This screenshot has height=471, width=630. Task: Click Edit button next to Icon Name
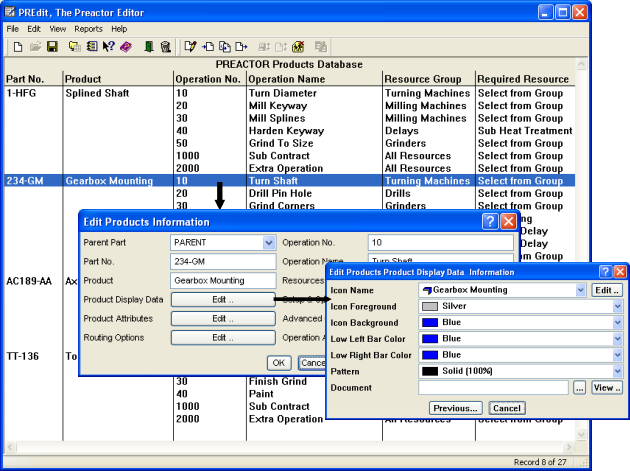[607, 290]
